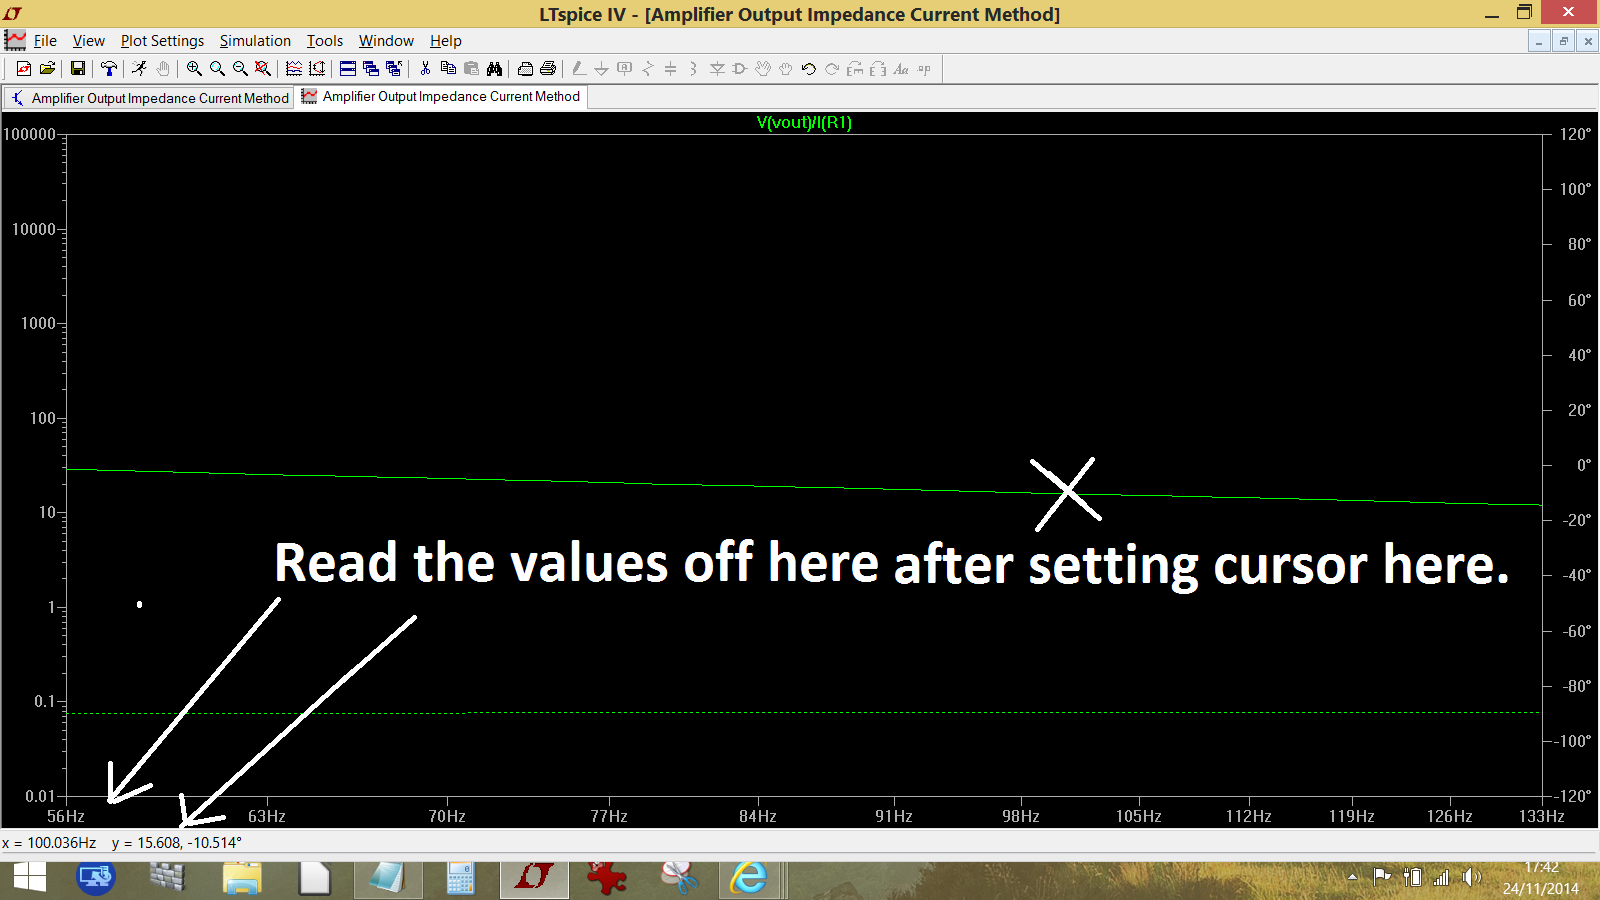The image size is (1600, 900).
Task: Click the Autorange plot icon
Action: coord(294,68)
